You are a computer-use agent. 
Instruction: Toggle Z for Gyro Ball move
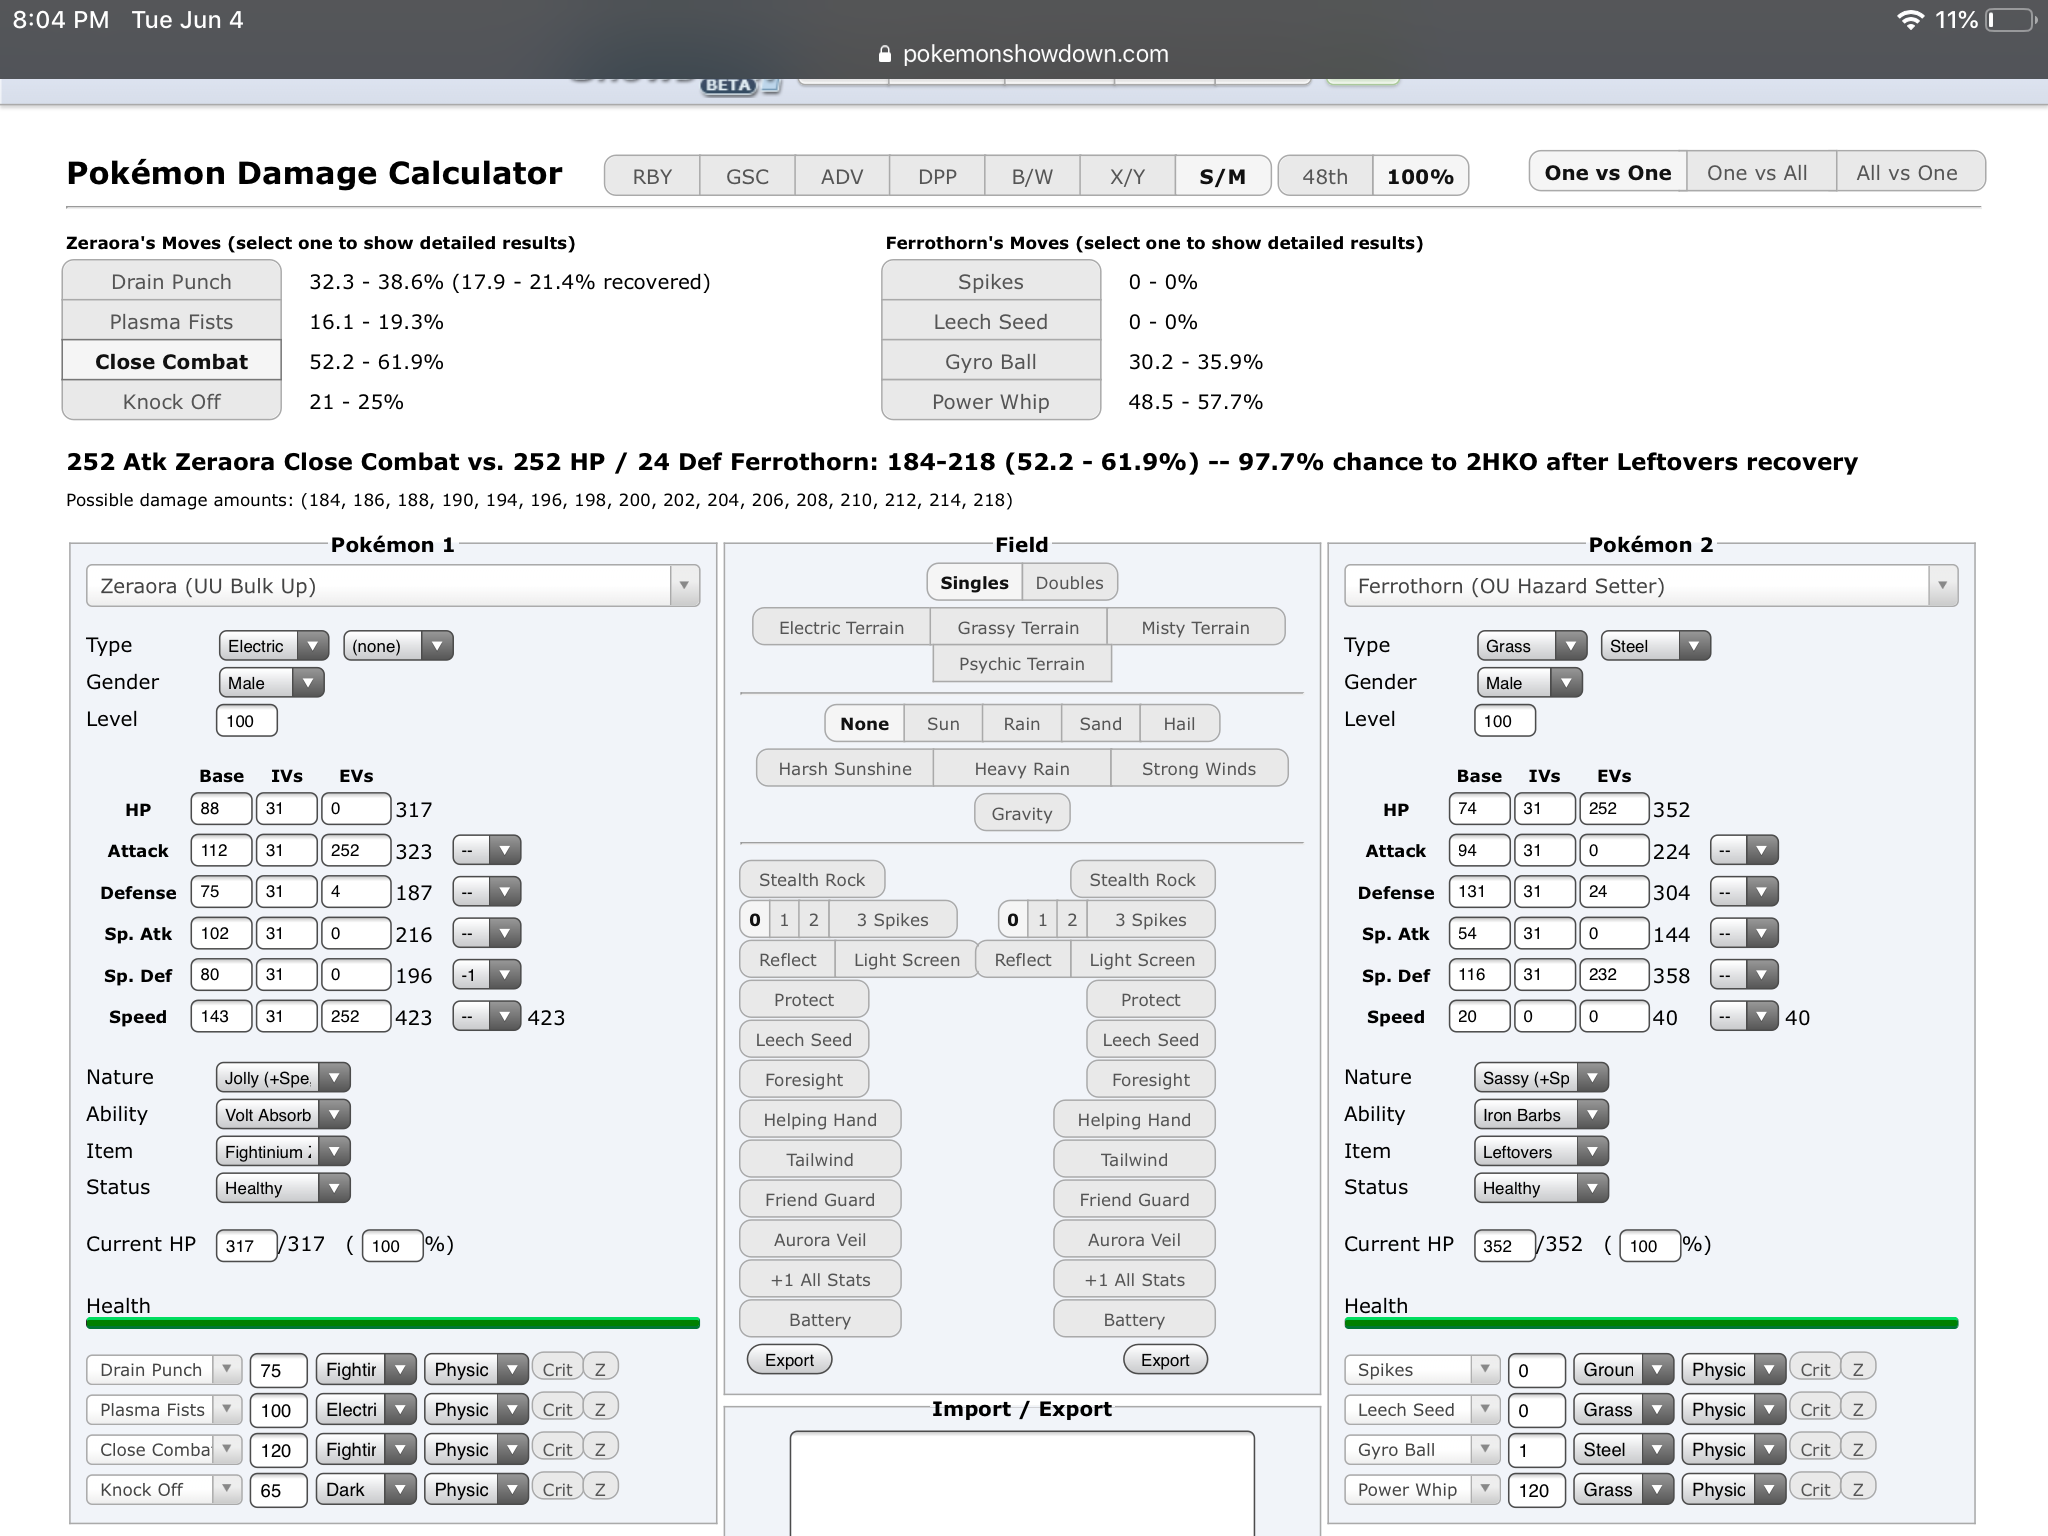(1858, 1449)
